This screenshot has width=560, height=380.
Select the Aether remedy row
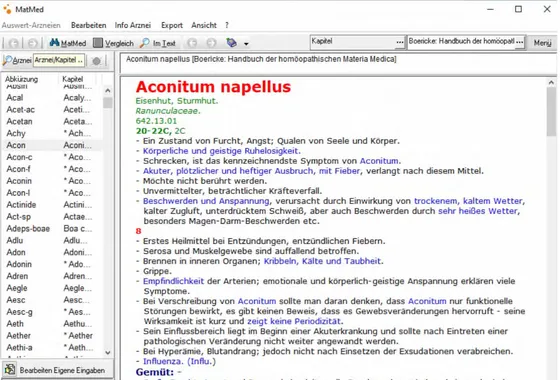[52, 335]
